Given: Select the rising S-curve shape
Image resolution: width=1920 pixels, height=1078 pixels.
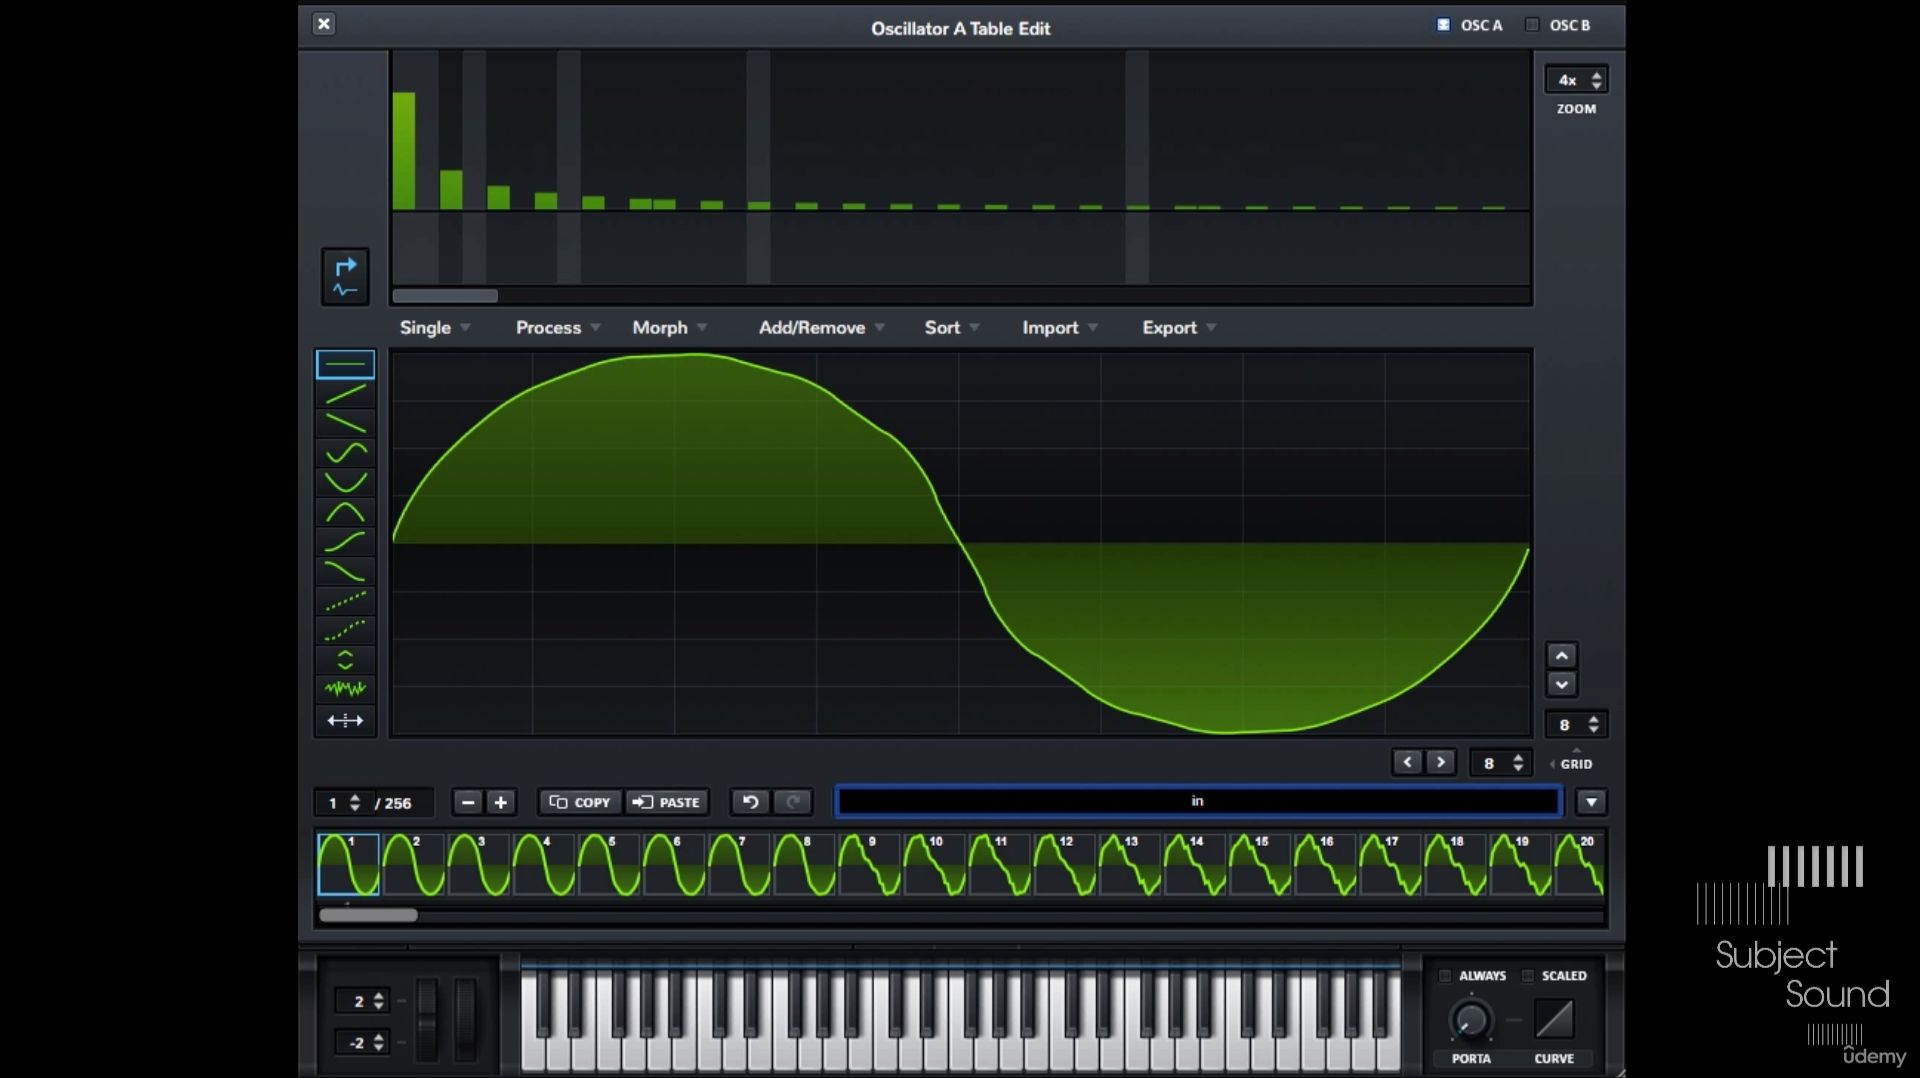Looking at the screenshot, I should (x=345, y=542).
